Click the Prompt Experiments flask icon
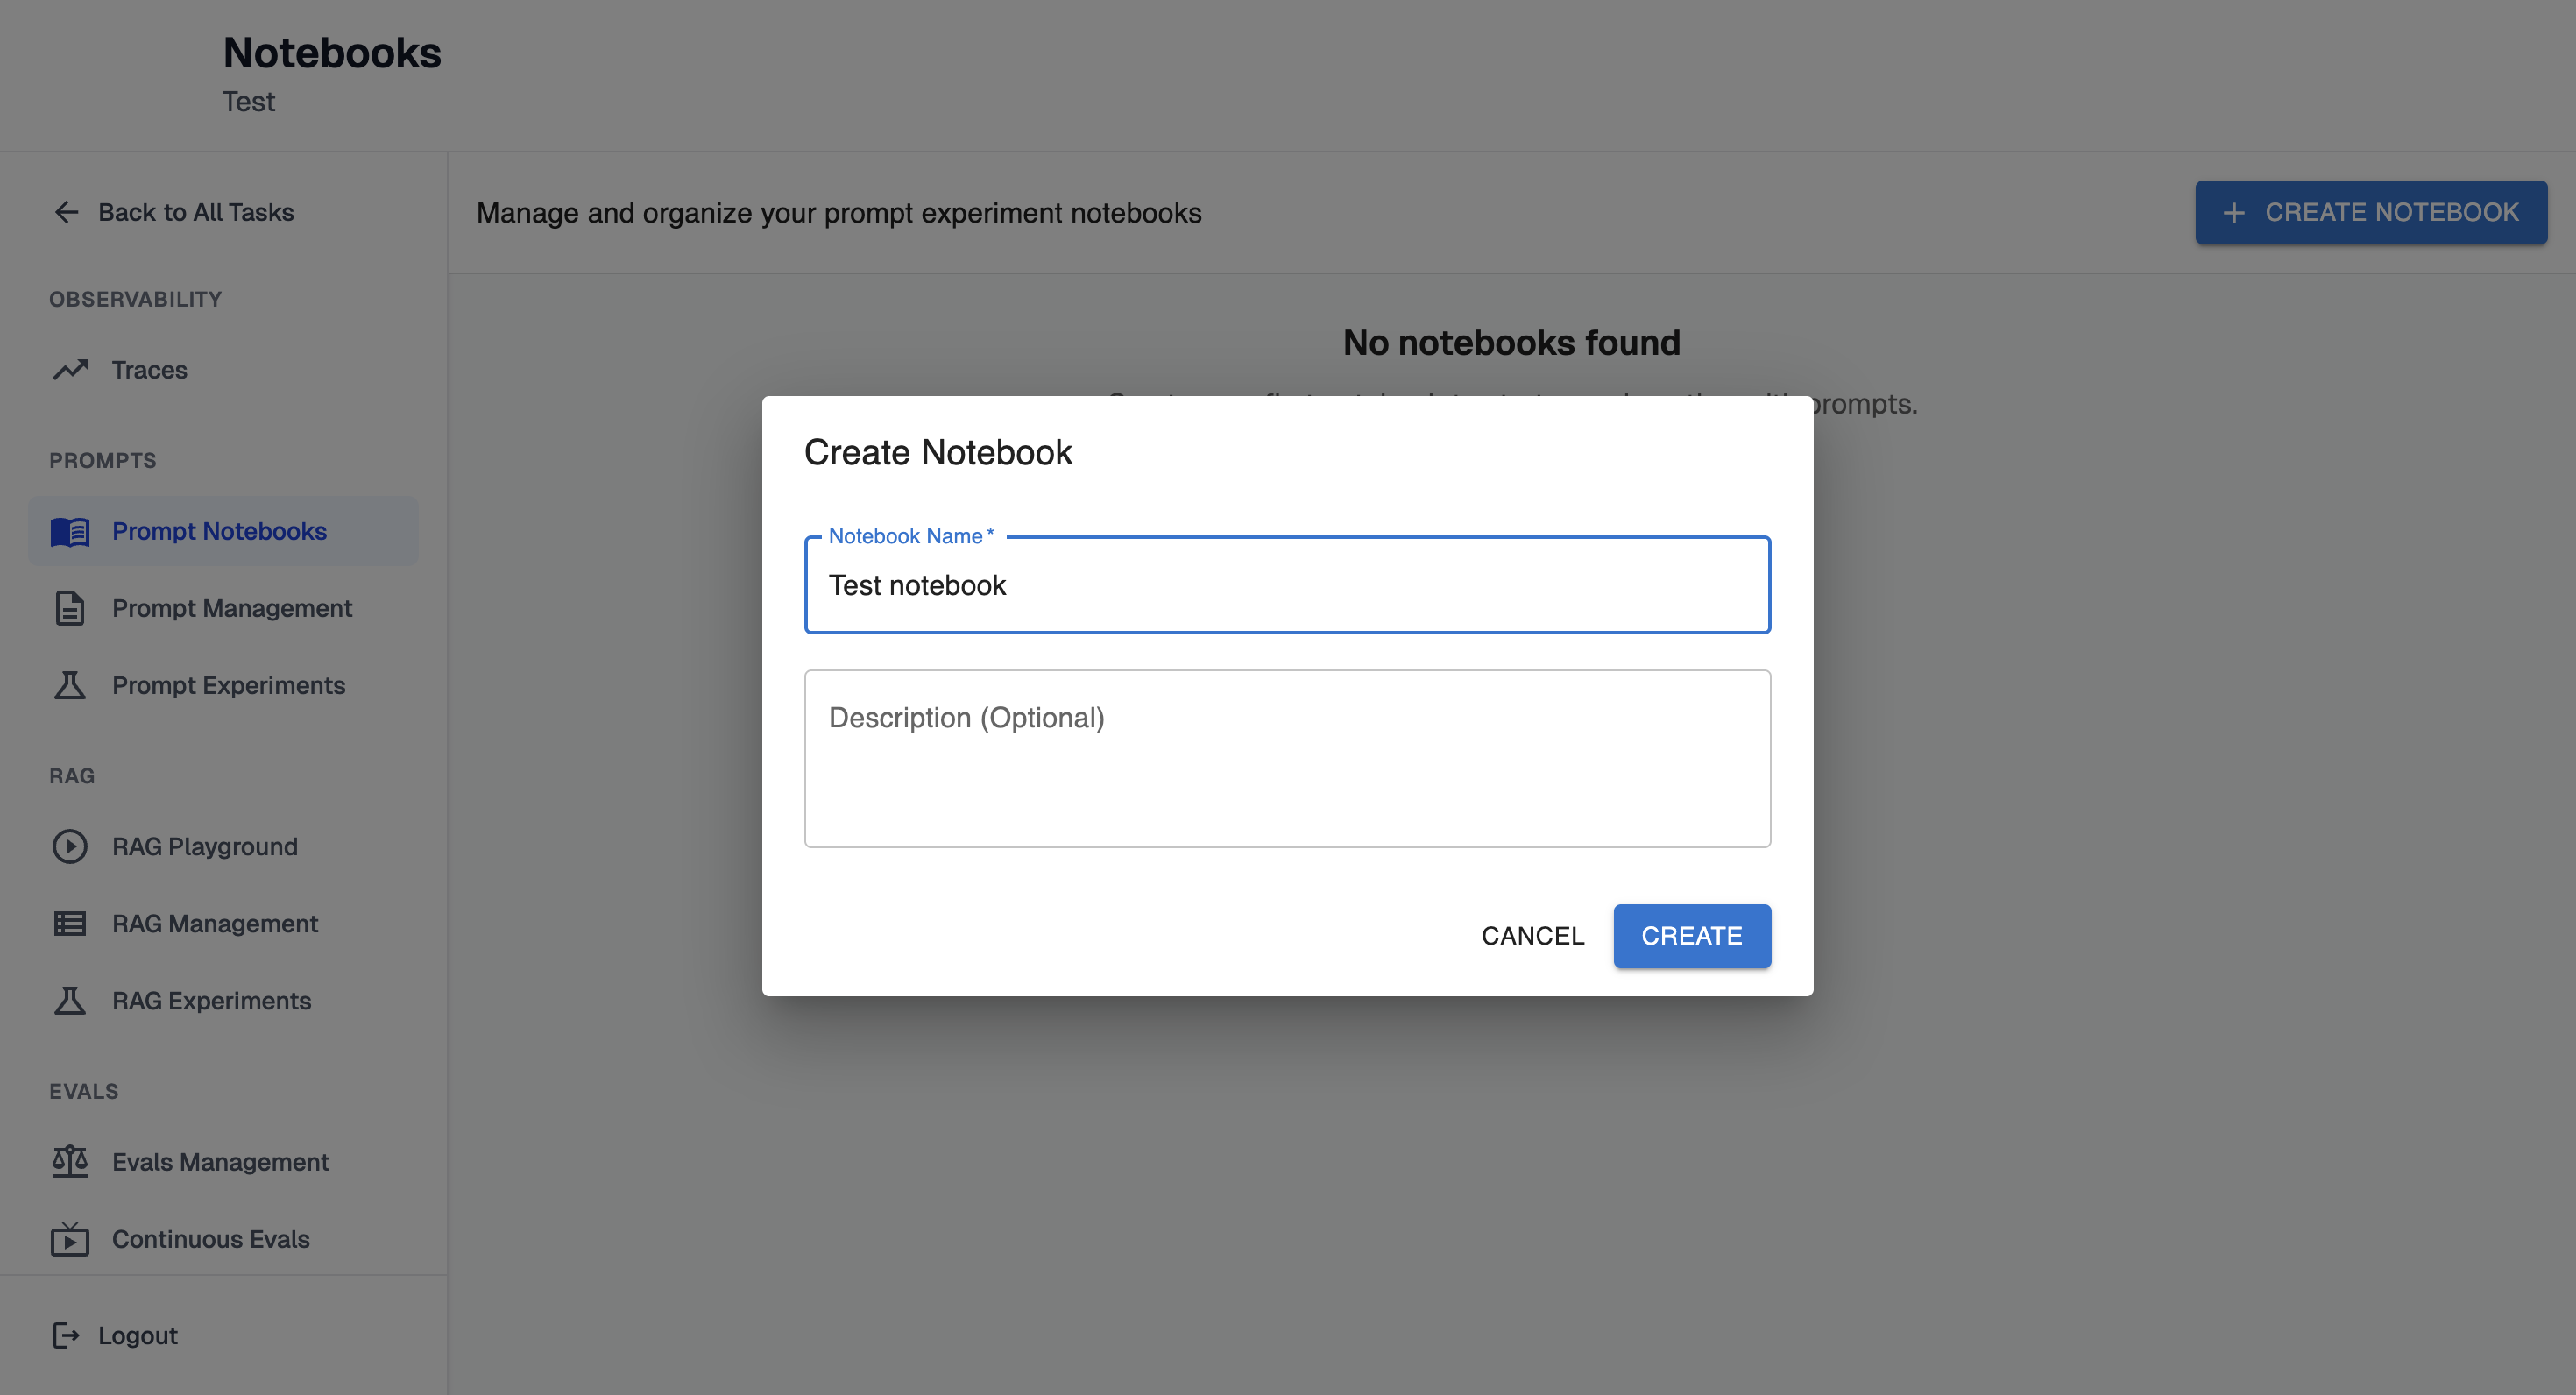The image size is (2576, 1395). [70, 685]
